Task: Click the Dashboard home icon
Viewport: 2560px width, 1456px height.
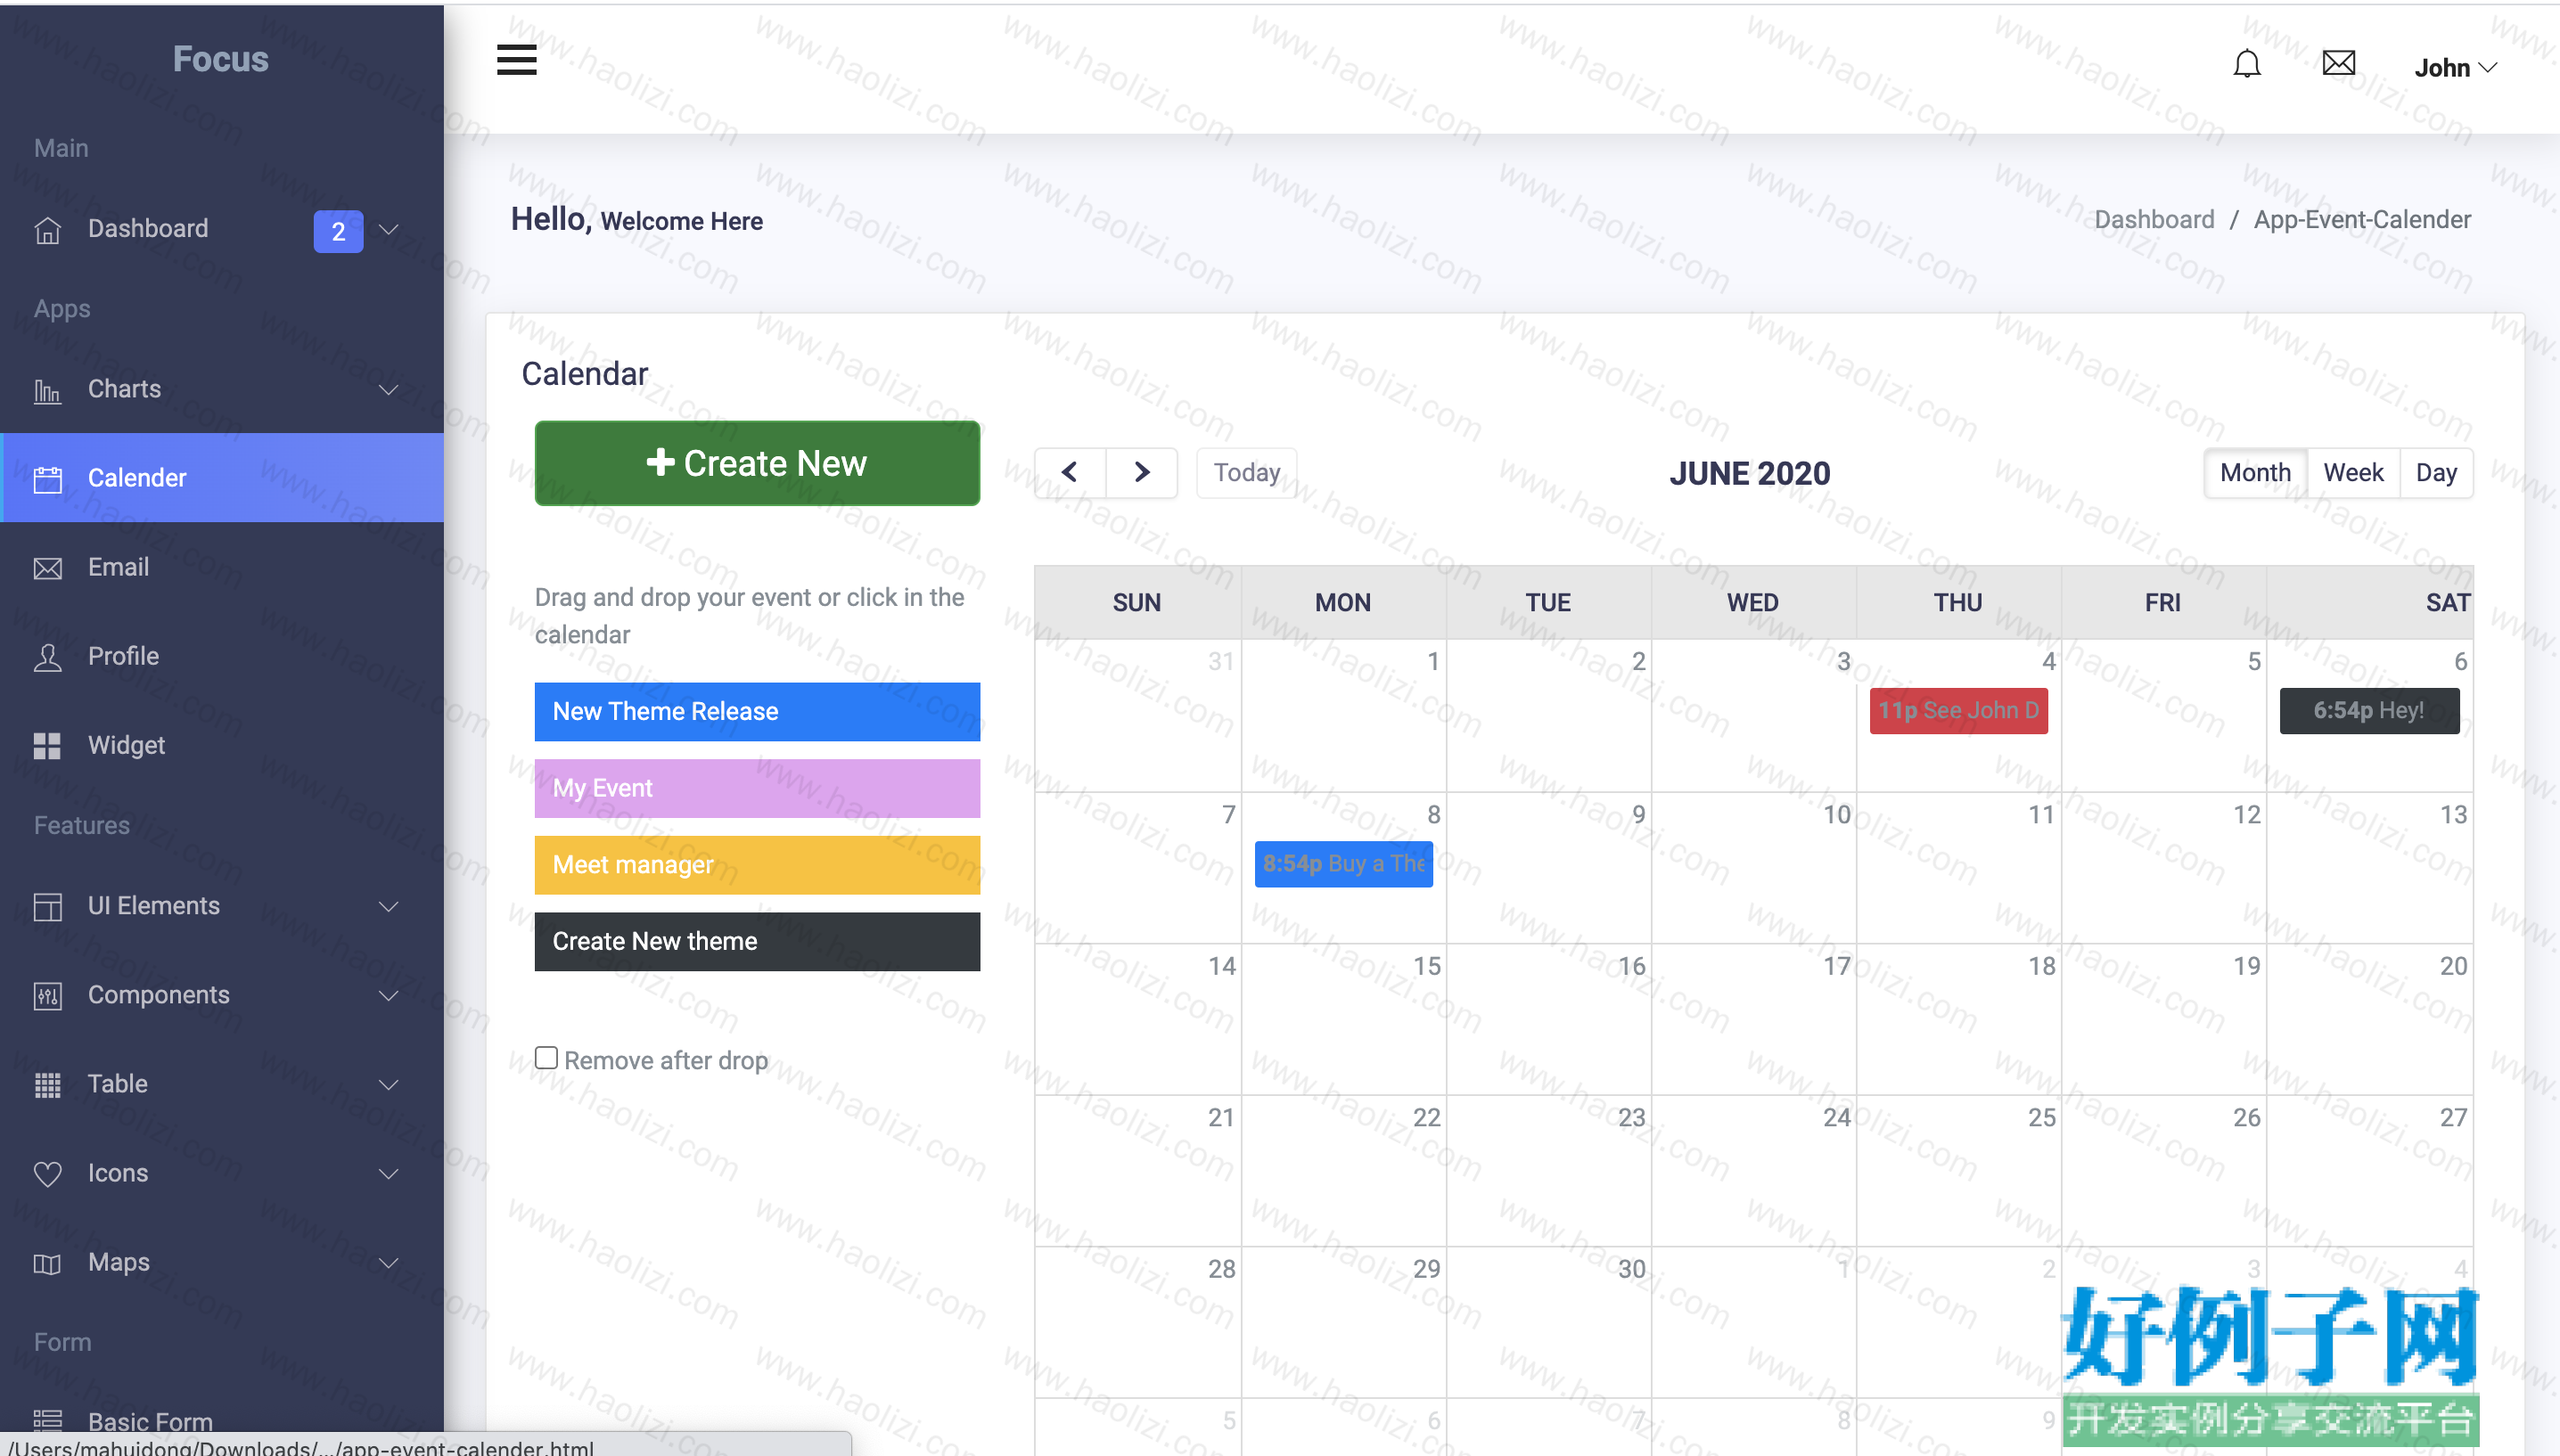Action: click(47, 230)
